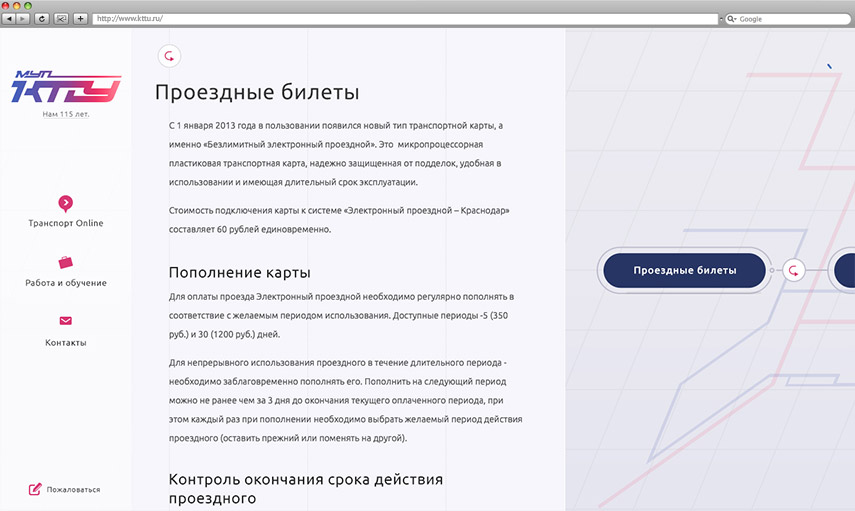Click the pink briefcase icon

[x=65, y=262]
